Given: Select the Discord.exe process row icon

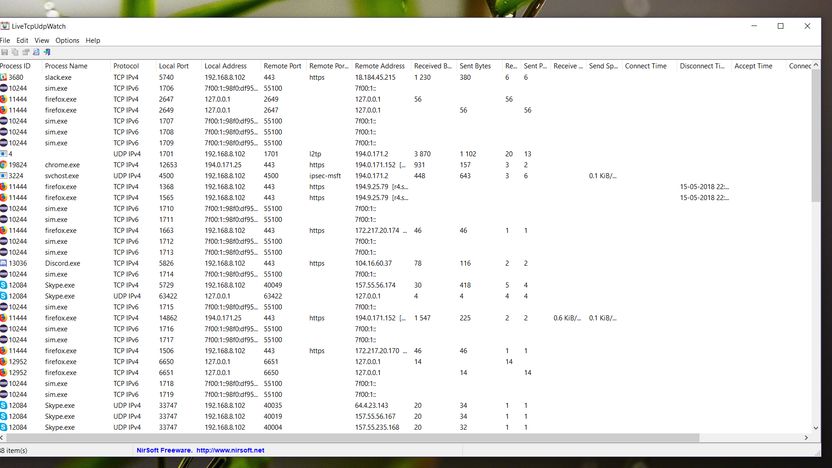Looking at the screenshot, I should point(3,263).
